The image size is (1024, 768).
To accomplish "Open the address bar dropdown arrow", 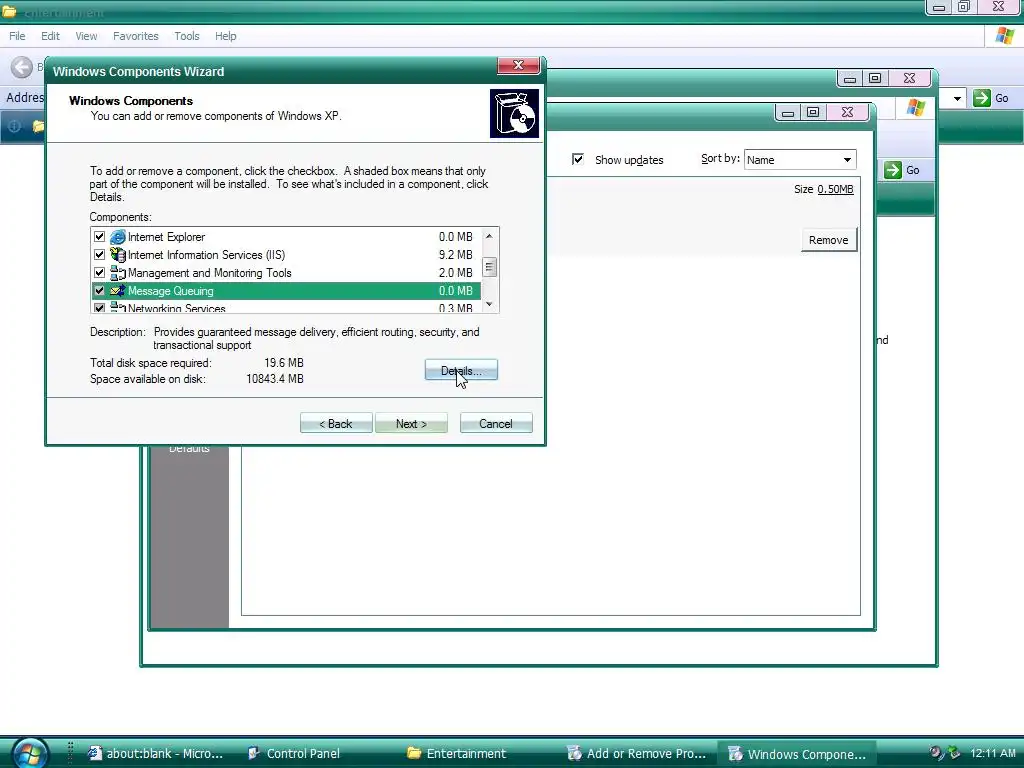I will pos(957,99).
